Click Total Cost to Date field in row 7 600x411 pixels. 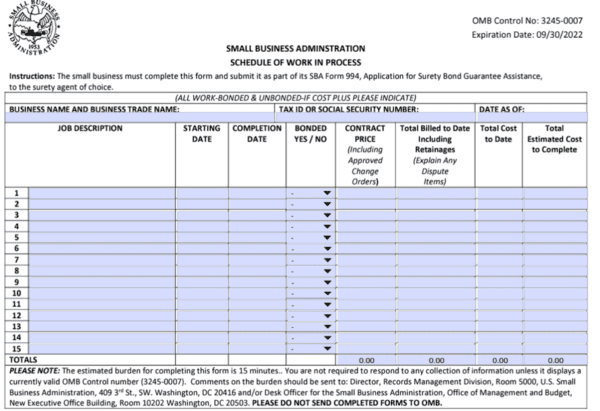tap(499, 260)
